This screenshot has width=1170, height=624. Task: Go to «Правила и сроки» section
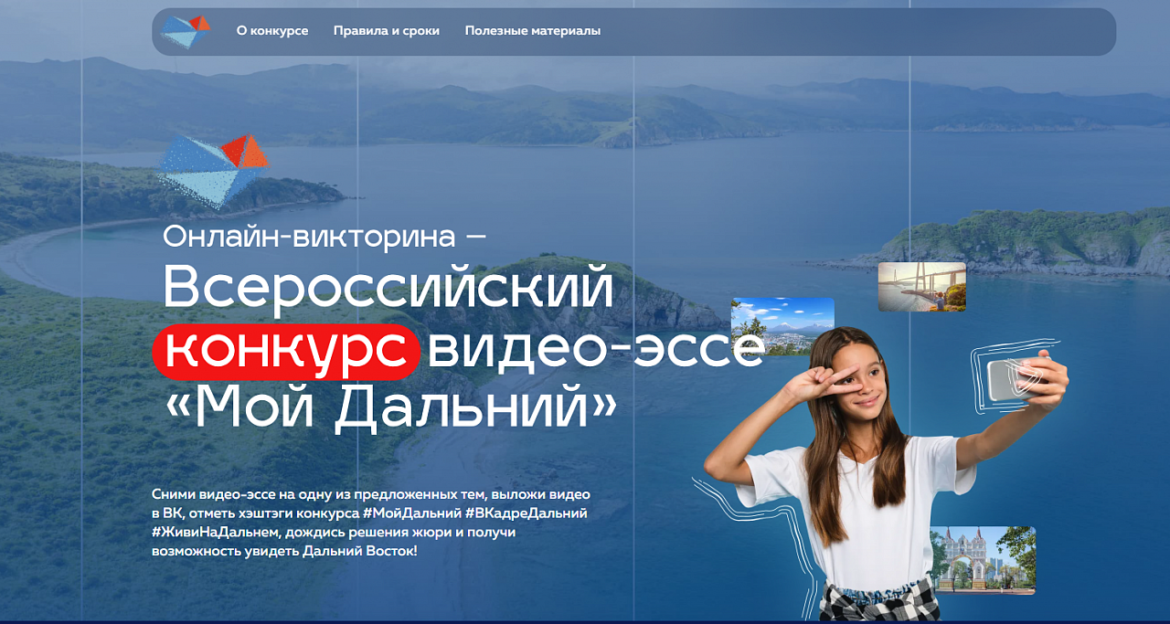(x=386, y=31)
